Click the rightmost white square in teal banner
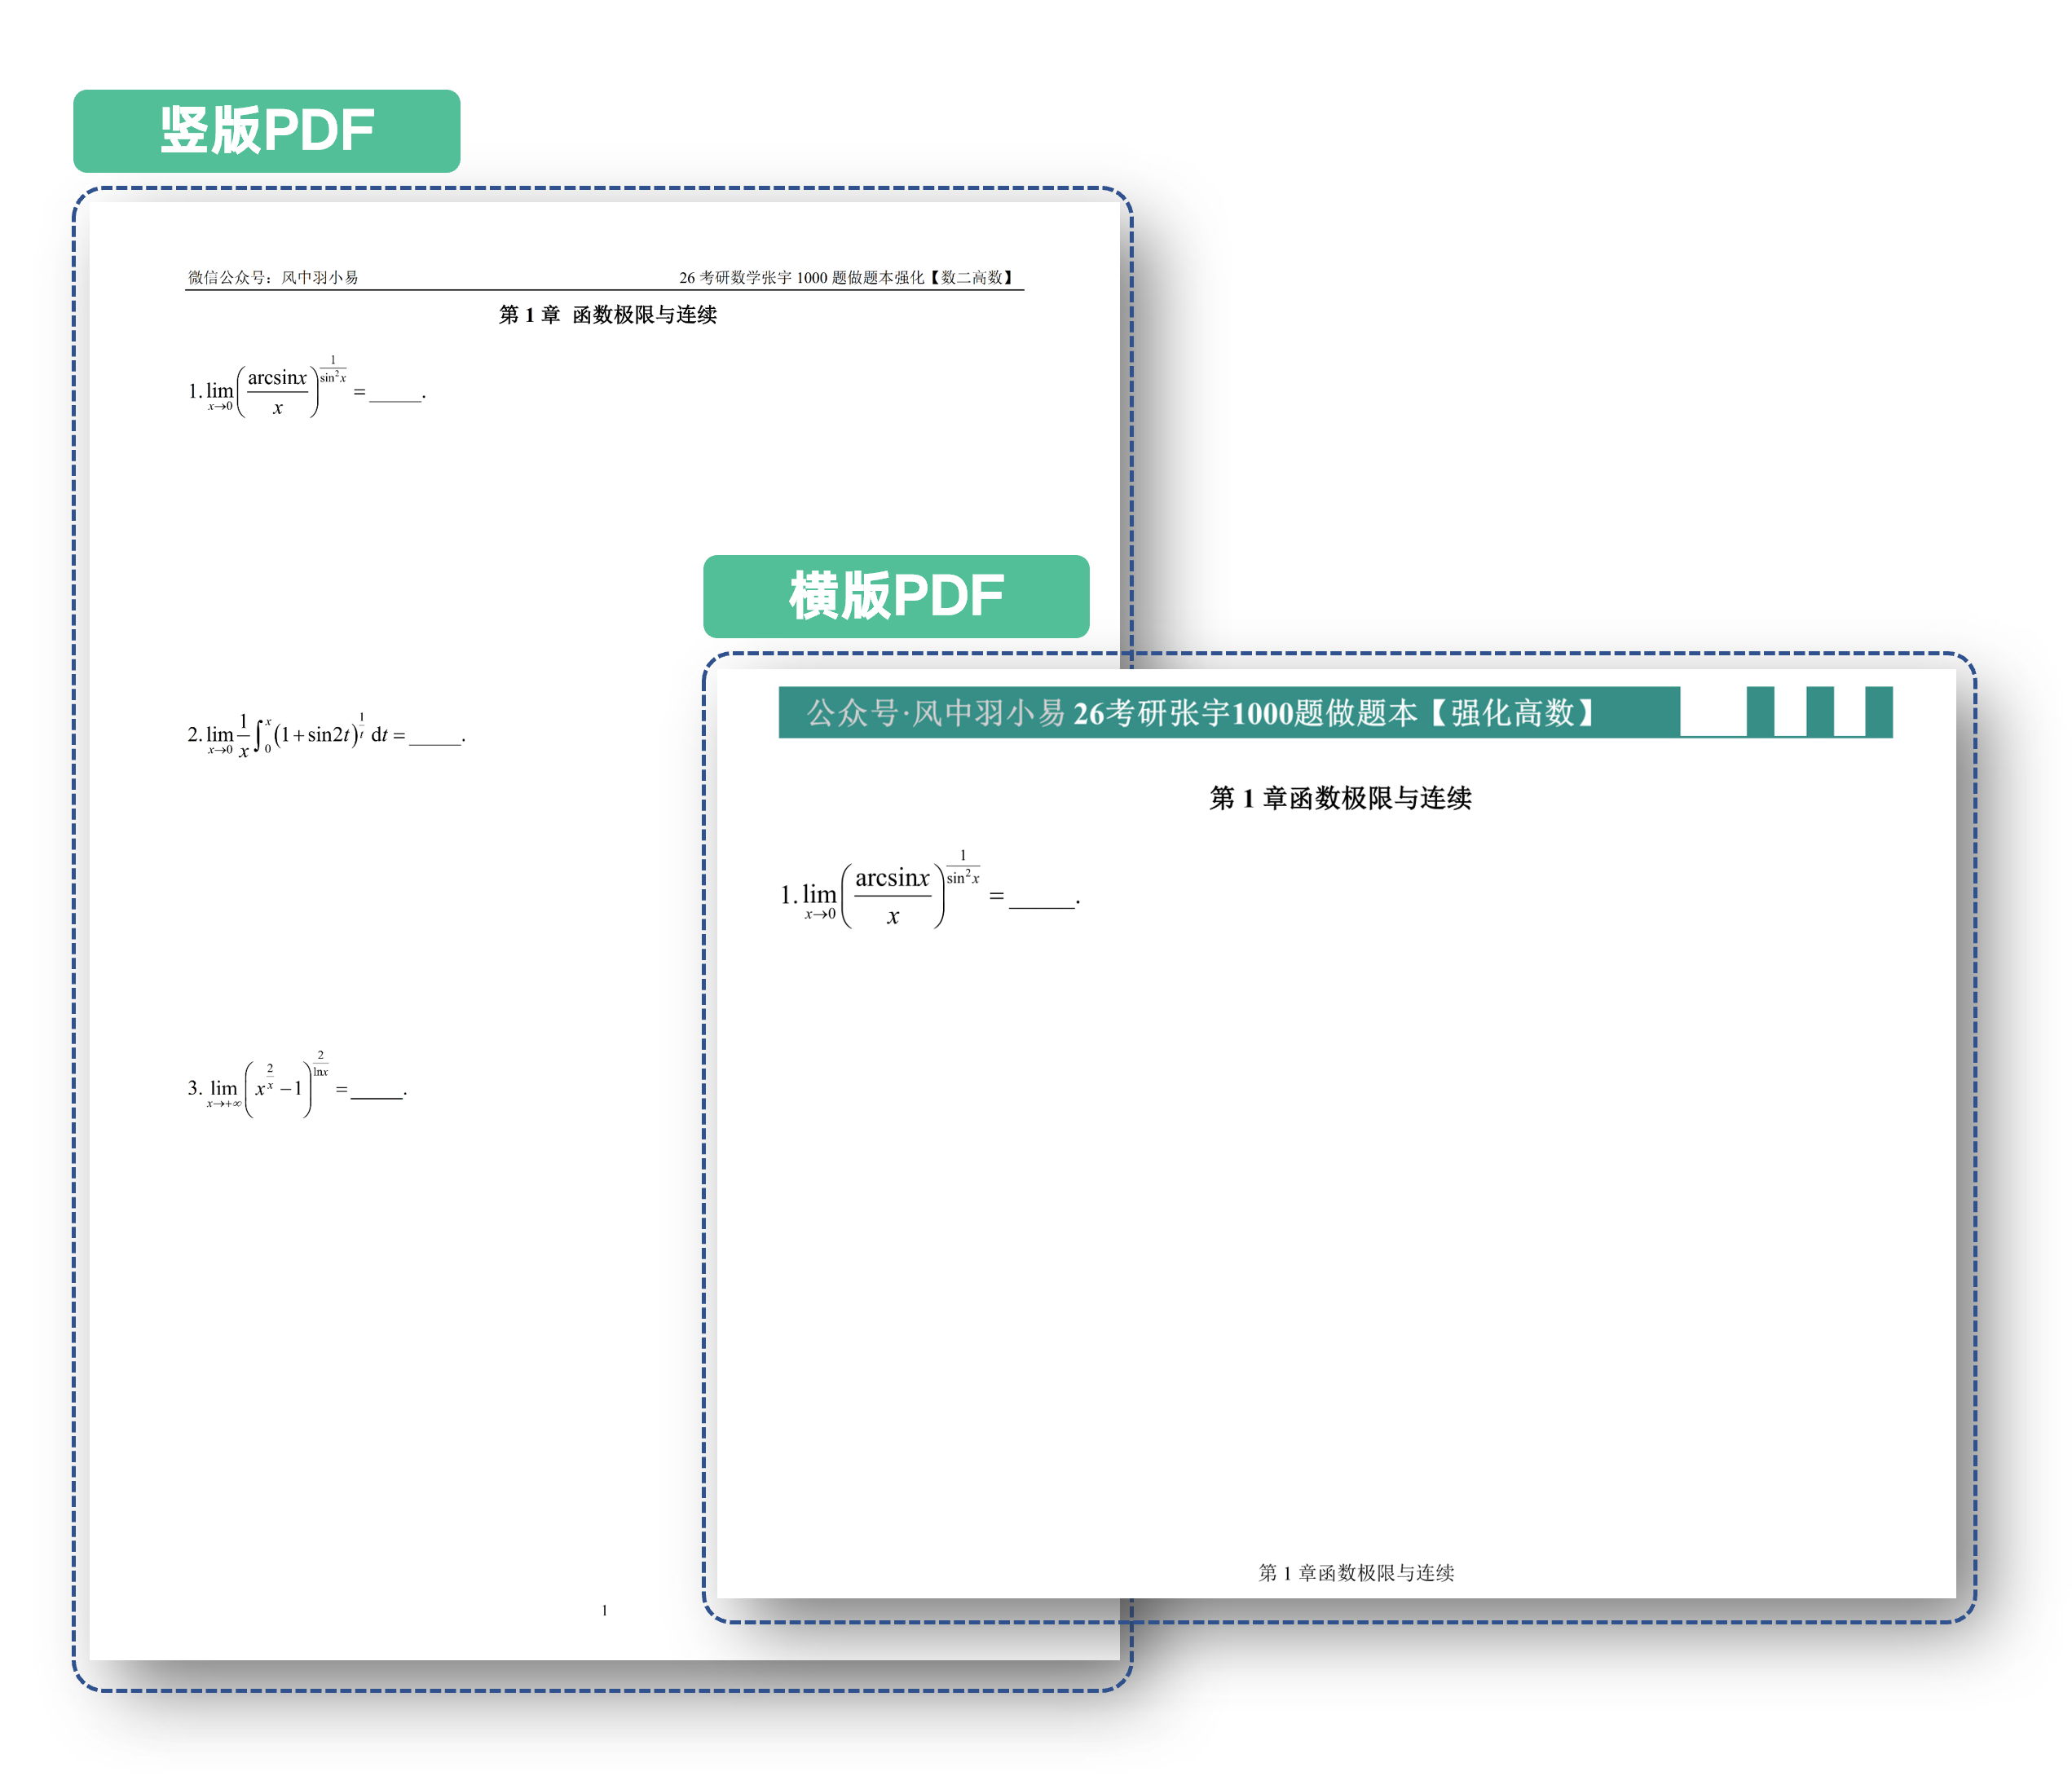 [1849, 712]
